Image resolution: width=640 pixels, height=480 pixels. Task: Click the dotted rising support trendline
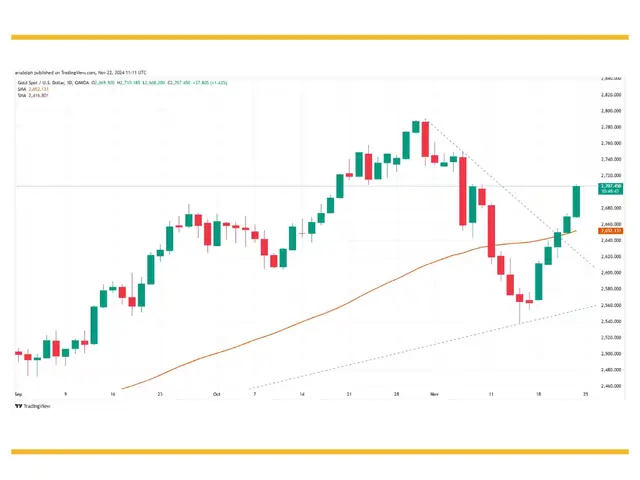click(x=424, y=346)
